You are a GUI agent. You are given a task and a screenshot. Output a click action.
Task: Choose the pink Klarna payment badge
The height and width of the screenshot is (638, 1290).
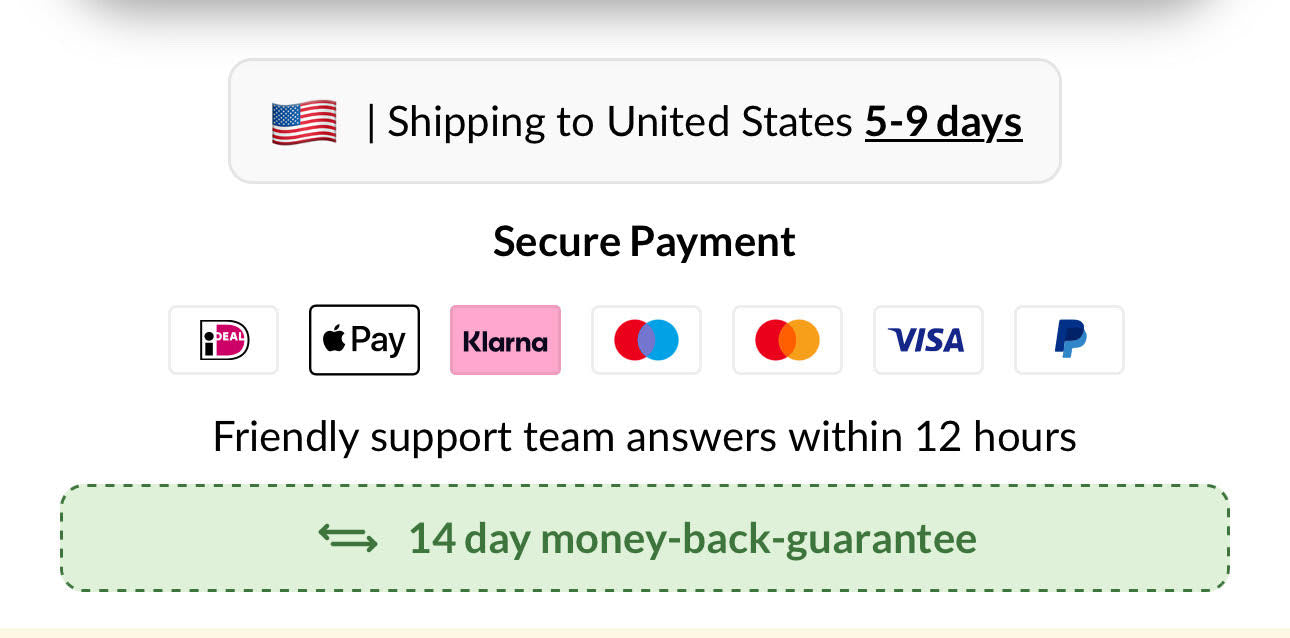coord(505,340)
